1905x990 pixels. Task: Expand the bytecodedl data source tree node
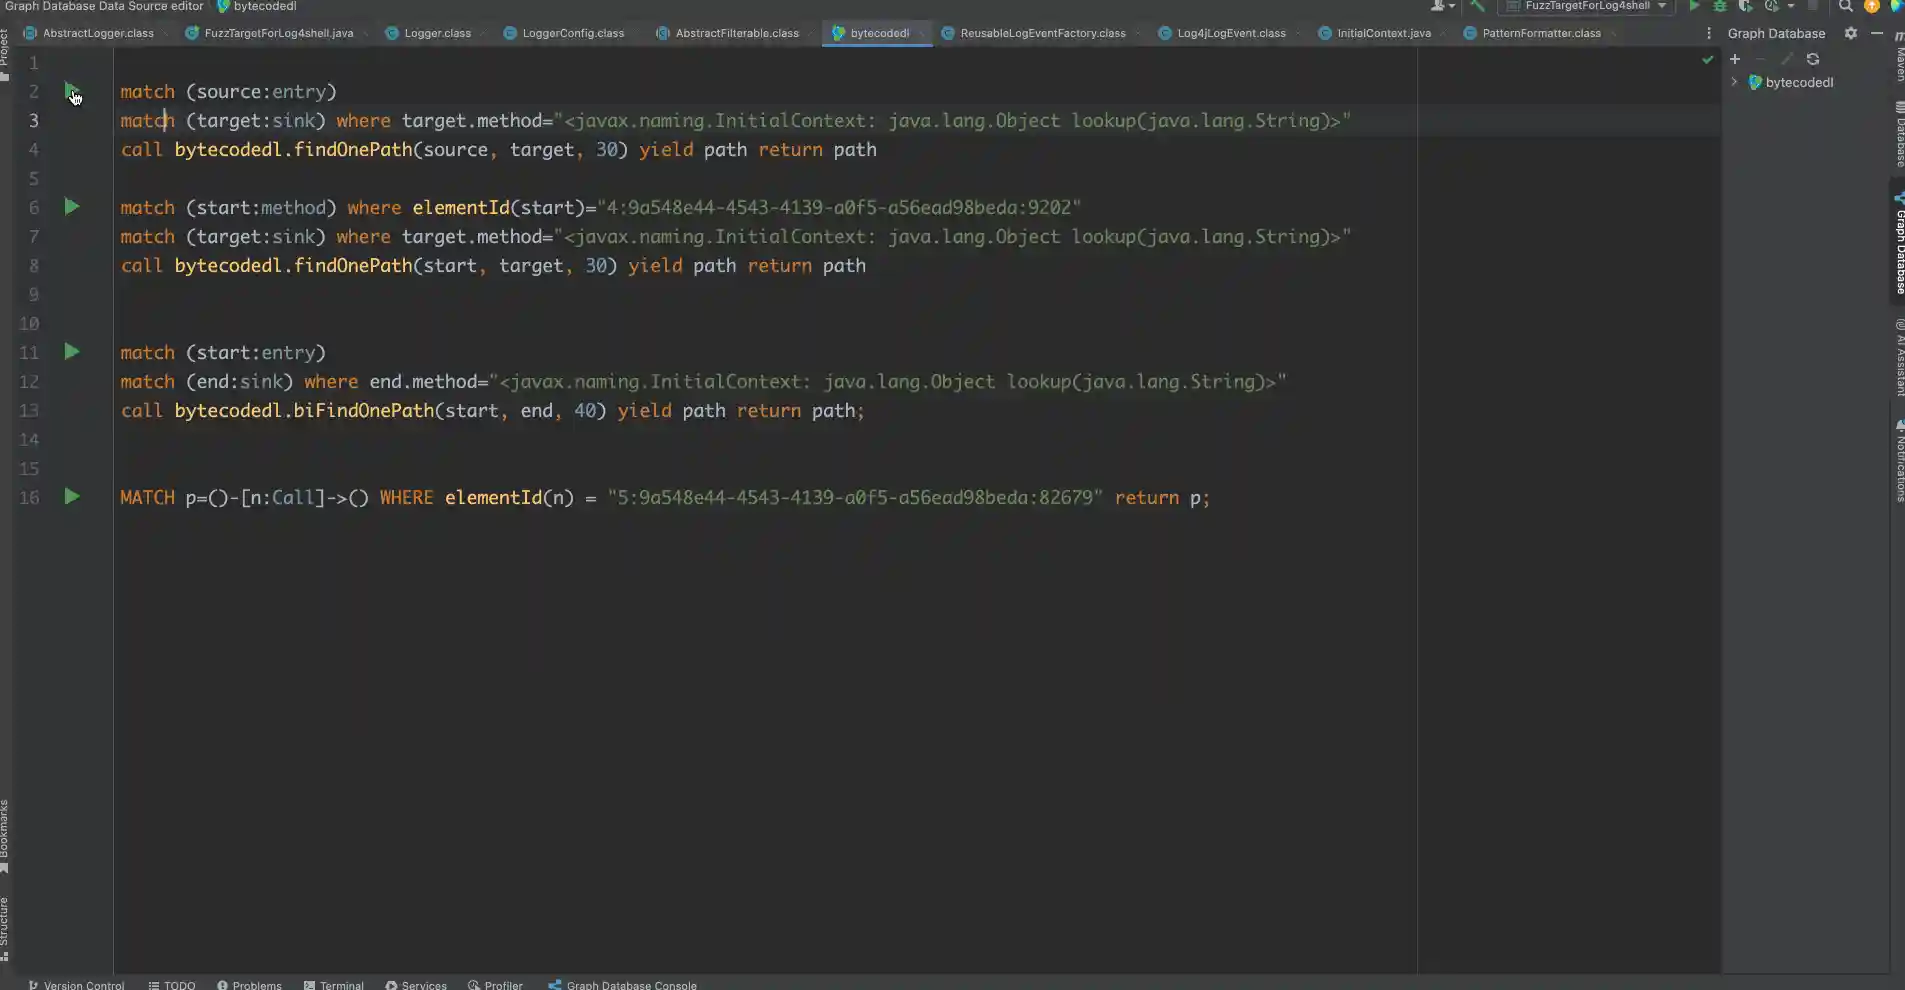tap(1734, 82)
